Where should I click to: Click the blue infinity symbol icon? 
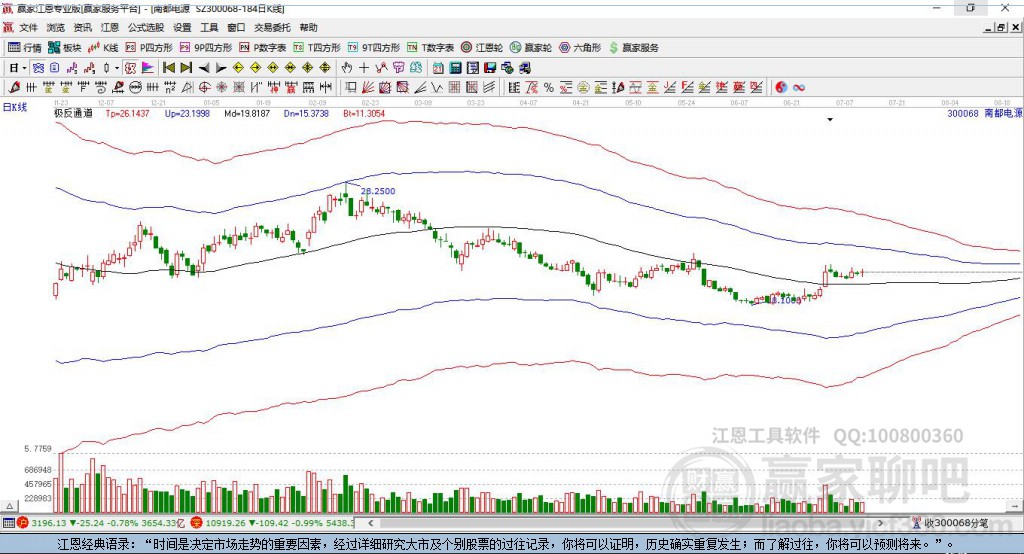tap(799, 88)
